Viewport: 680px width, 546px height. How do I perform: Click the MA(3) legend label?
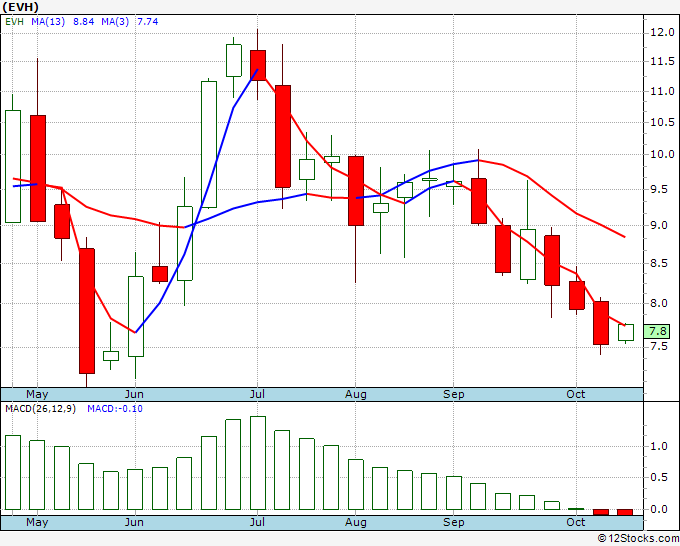pos(115,22)
